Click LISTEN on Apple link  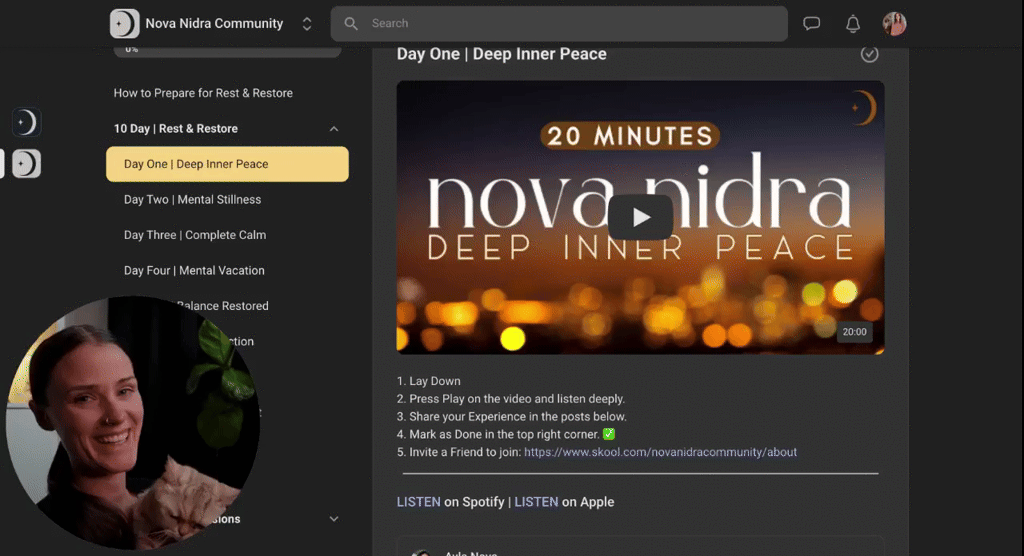(536, 502)
